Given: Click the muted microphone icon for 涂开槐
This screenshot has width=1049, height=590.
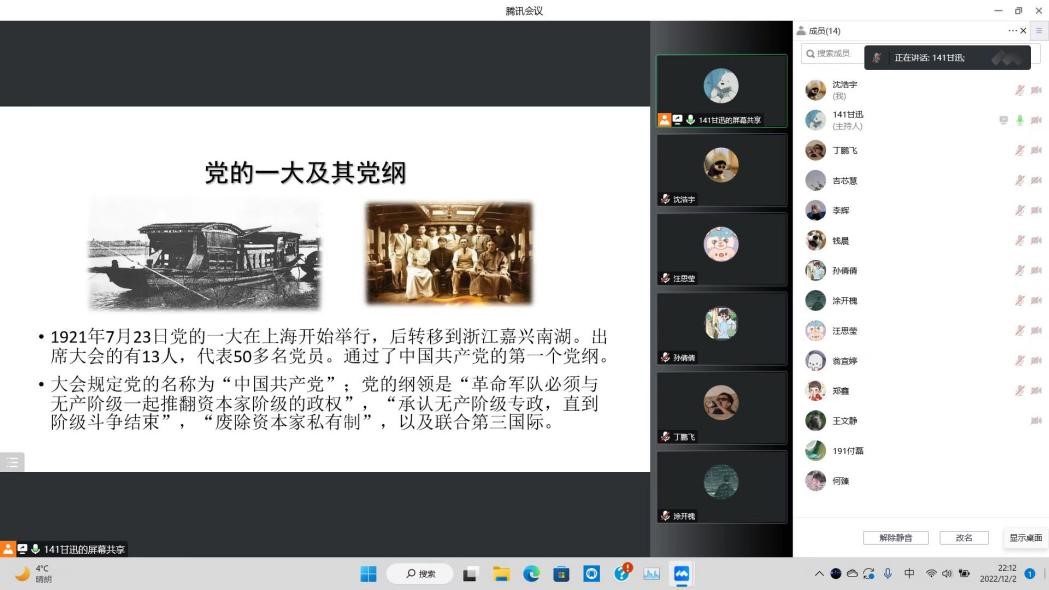Looking at the screenshot, I should coord(1020,300).
